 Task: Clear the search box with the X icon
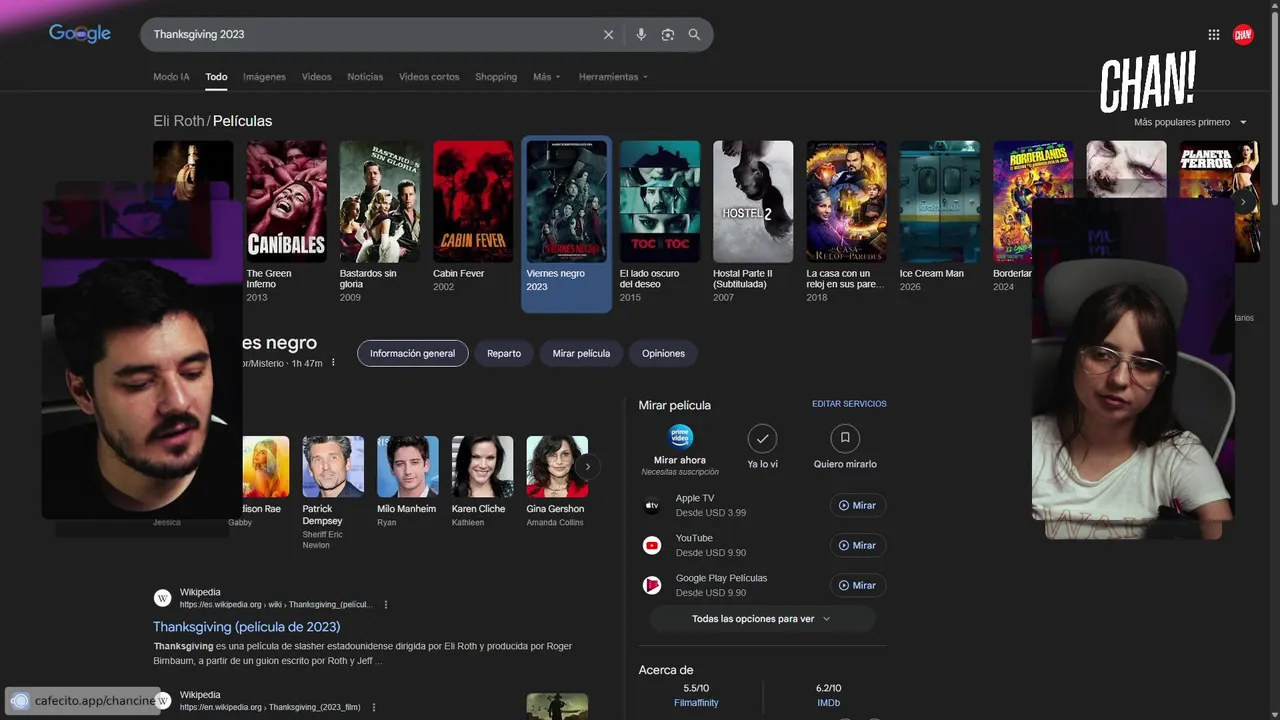coord(608,35)
